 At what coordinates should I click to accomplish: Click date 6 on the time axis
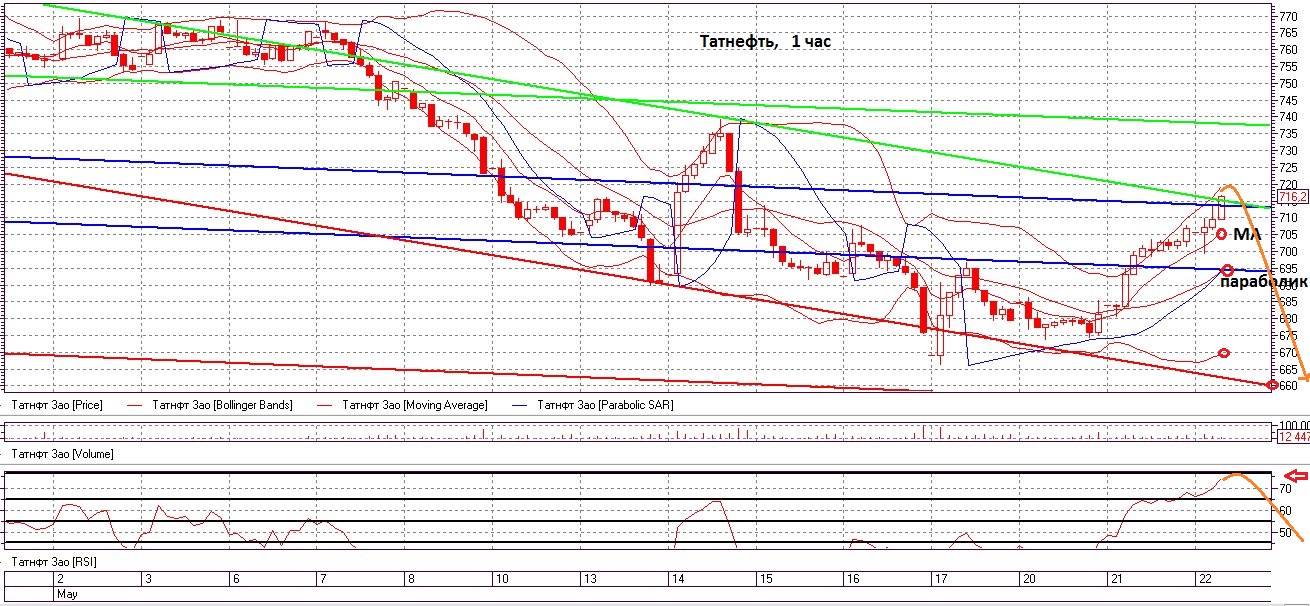point(235,580)
